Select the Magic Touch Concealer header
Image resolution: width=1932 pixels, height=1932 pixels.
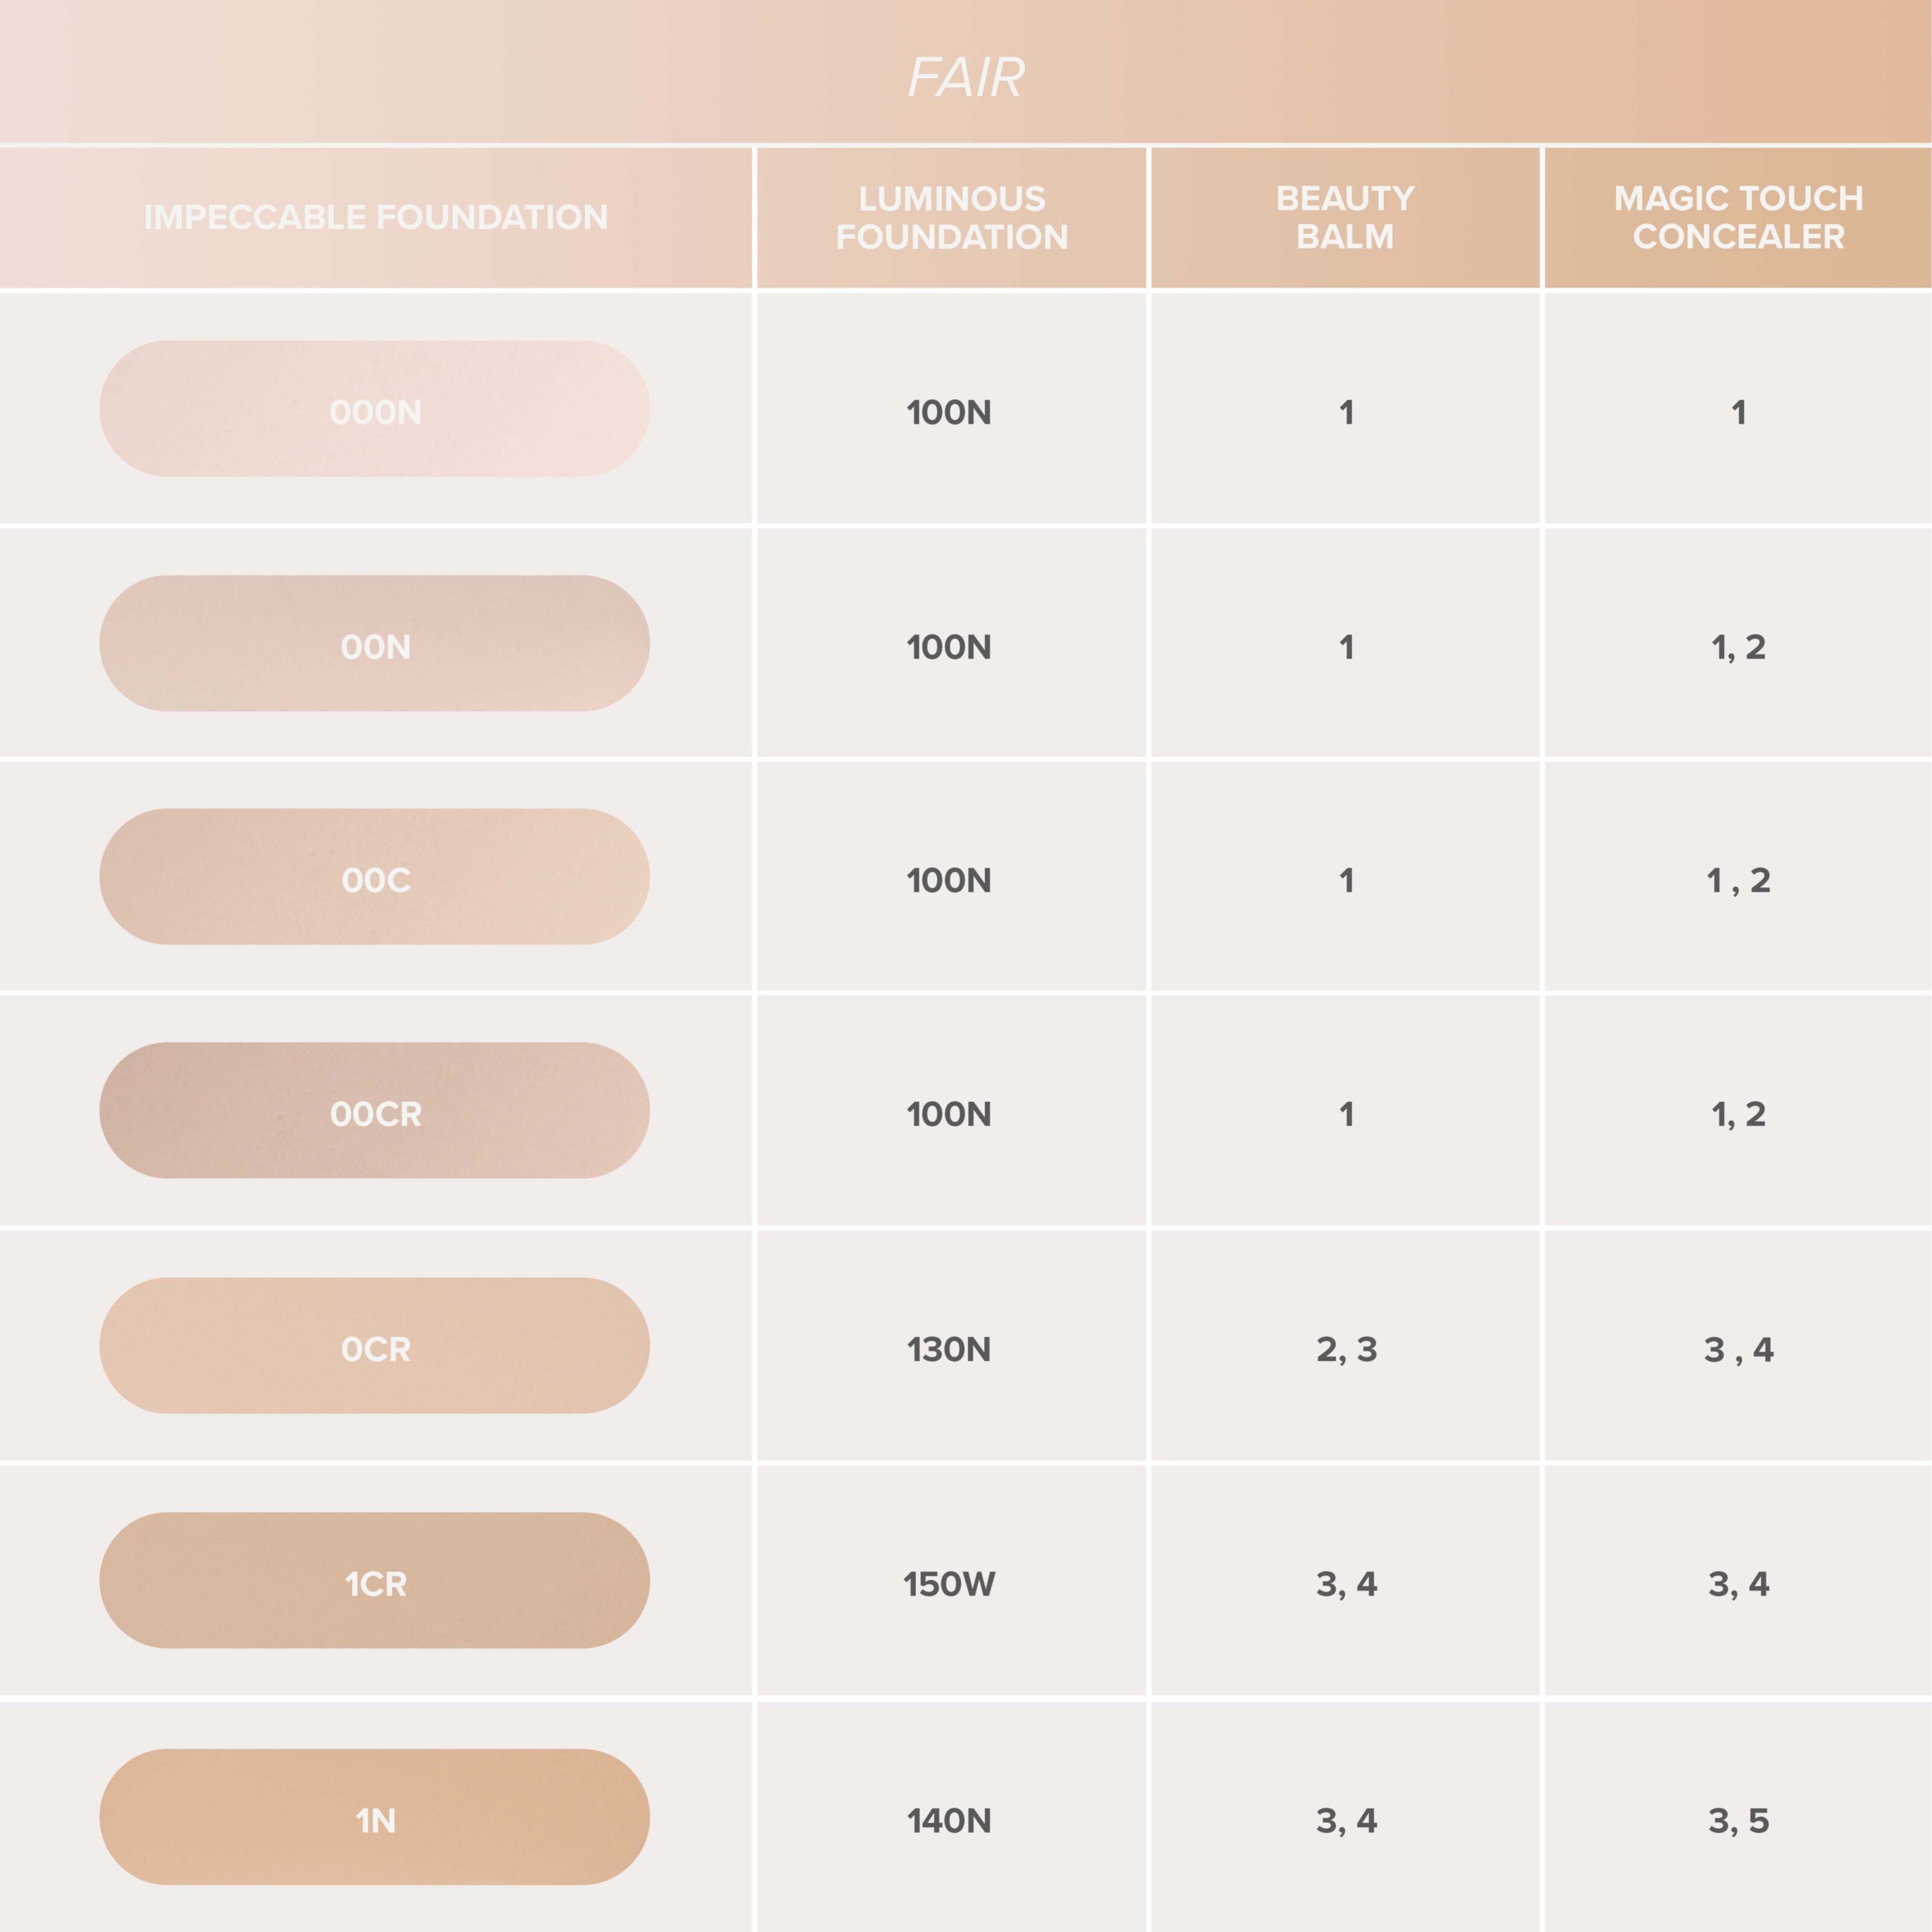pyautogui.click(x=1738, y=217)
